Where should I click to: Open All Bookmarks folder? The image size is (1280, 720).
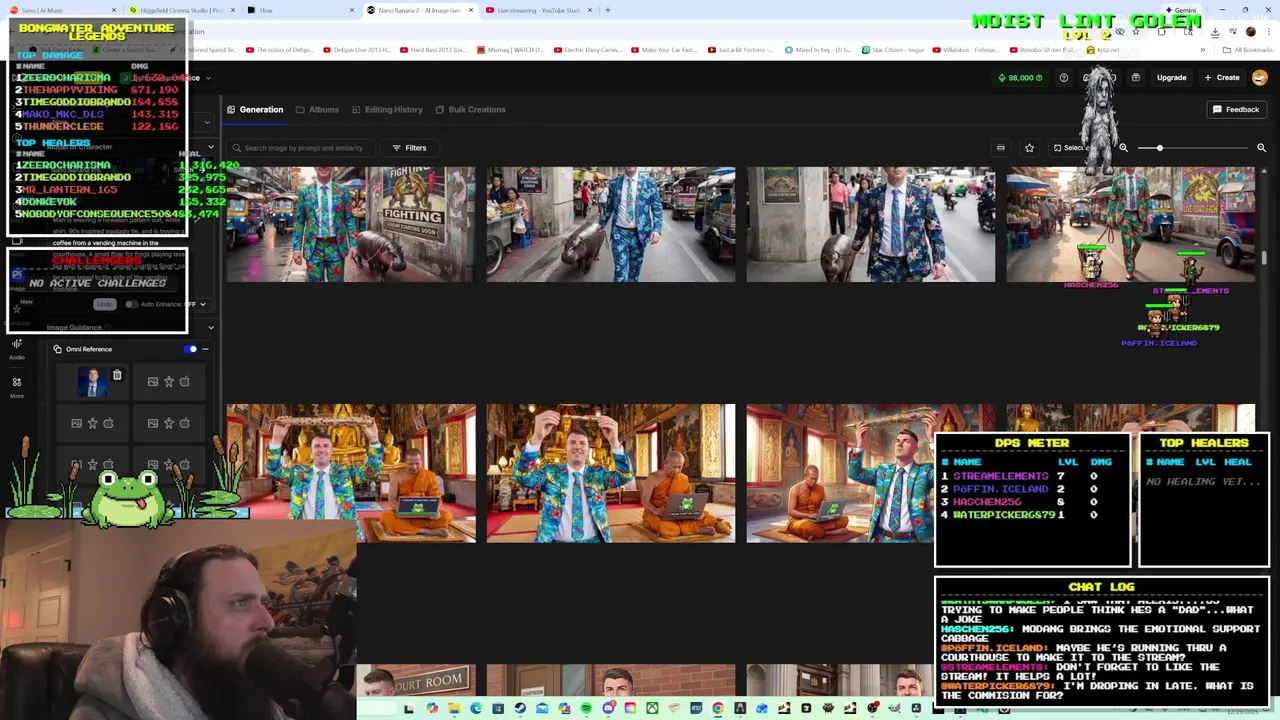pos(1246,49)
